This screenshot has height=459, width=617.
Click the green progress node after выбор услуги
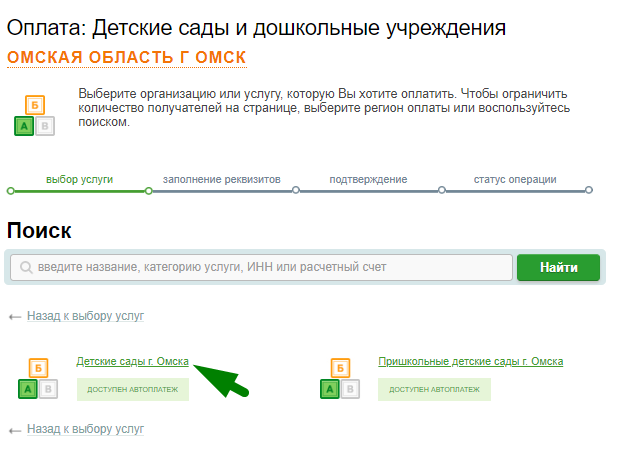point(148,190)
